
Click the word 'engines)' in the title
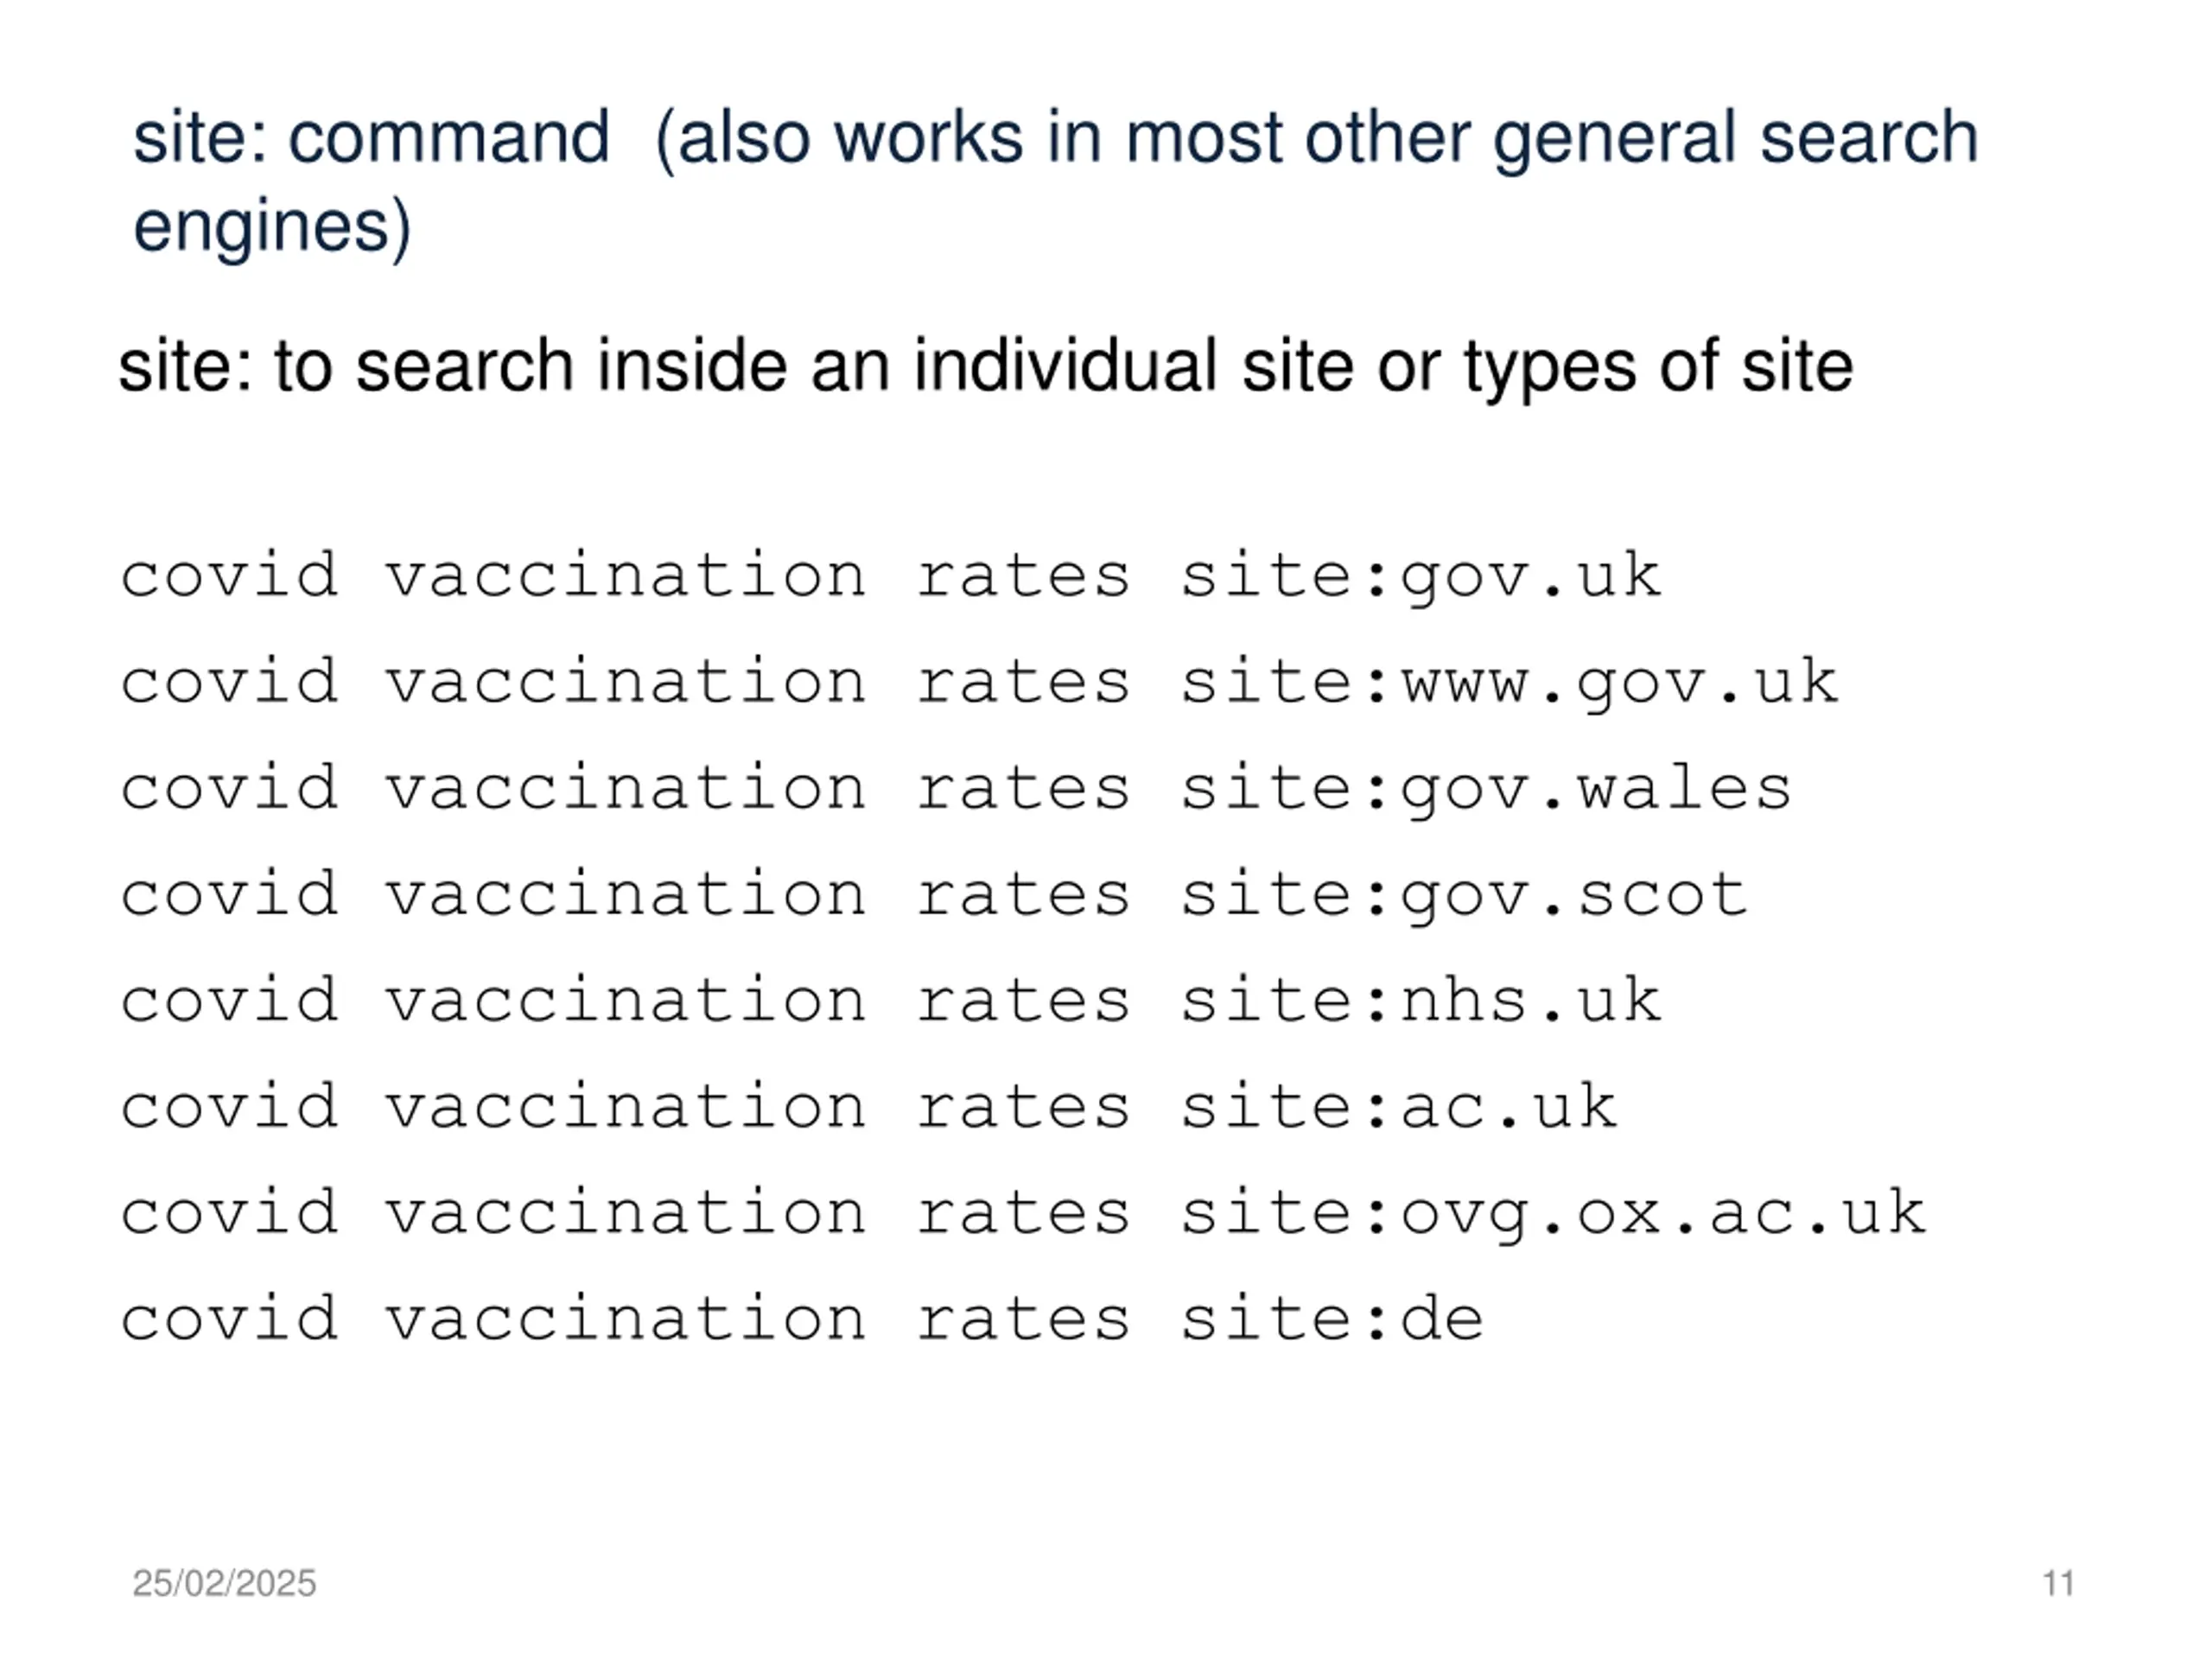click(x=272, y=228)
